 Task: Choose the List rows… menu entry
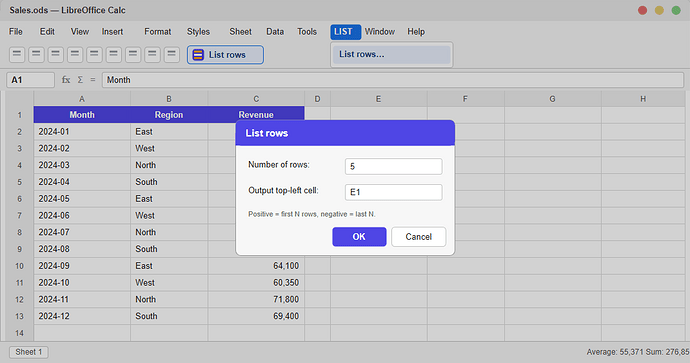click(x=392, y=55)
